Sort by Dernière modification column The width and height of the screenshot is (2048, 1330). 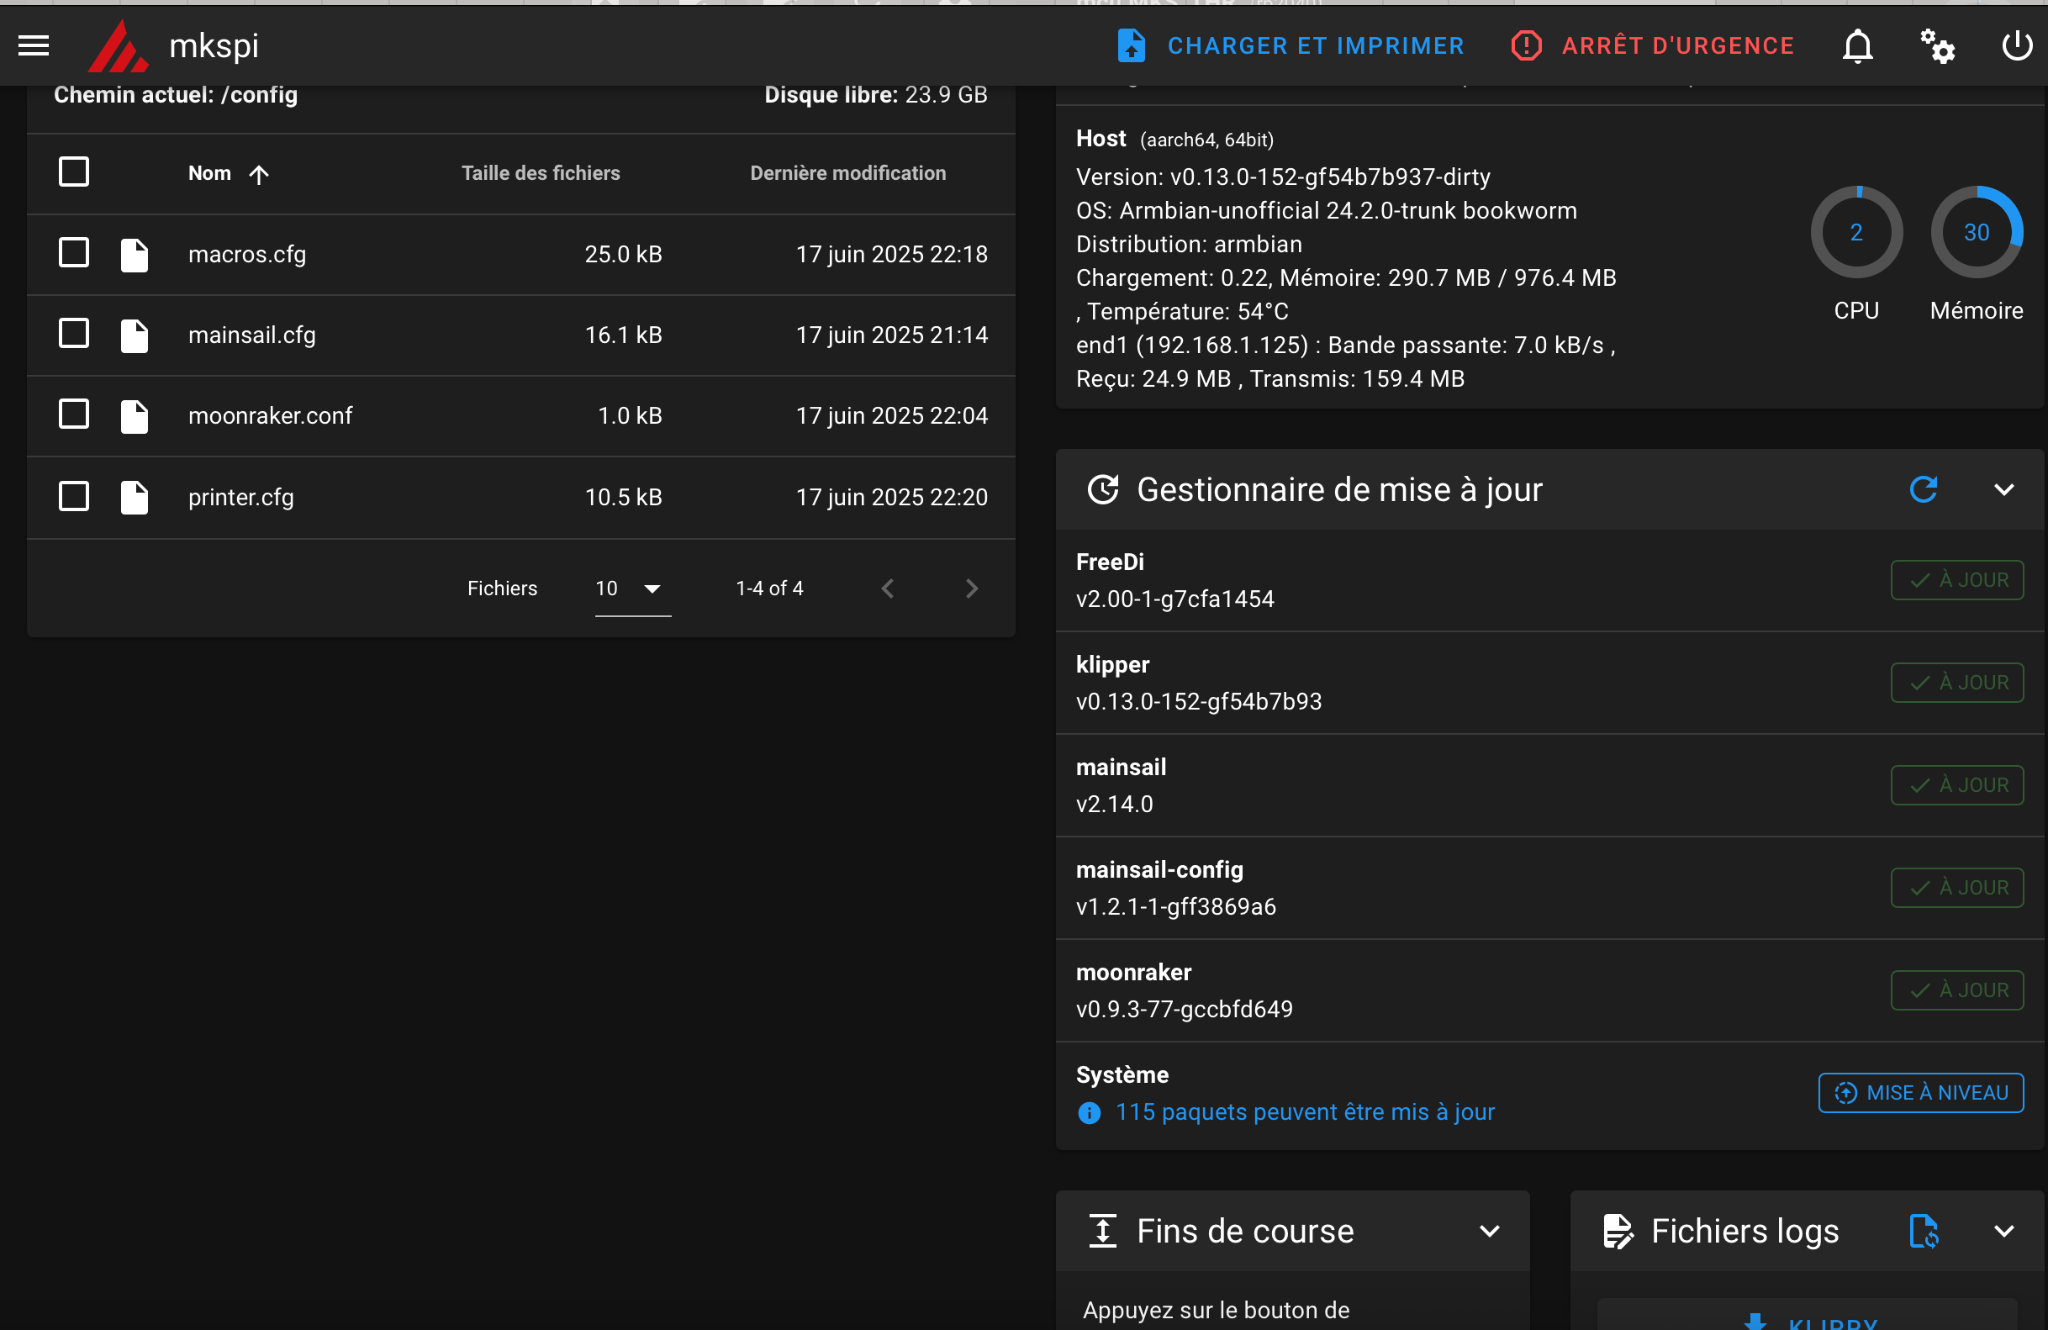(x=847, y=173)
